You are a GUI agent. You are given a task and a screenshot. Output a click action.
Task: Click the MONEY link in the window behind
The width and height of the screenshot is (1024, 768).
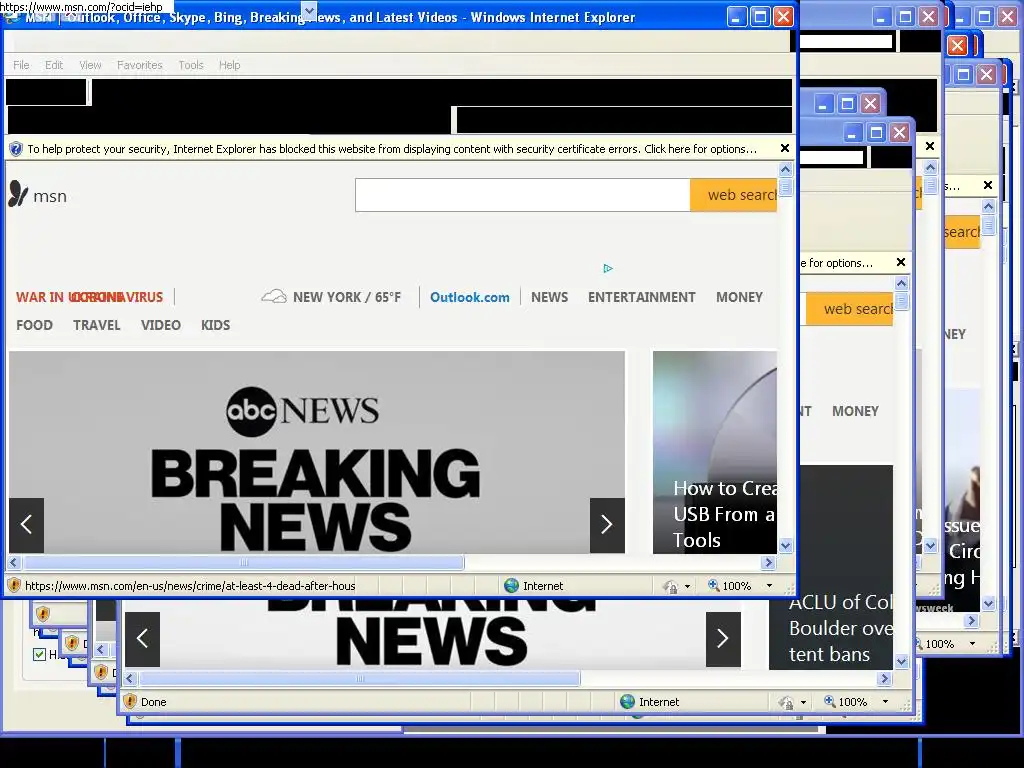coord(855,411)
